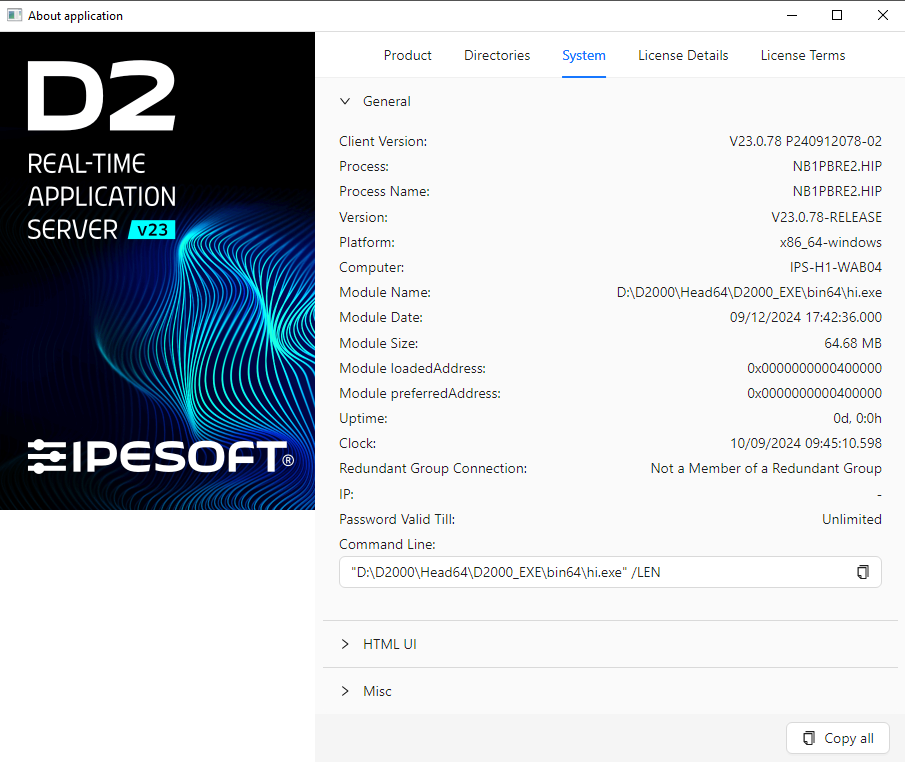Show the License Terms tab
Image resolution: width=905 pixels, height=762 pixels.
click(802, 55)
